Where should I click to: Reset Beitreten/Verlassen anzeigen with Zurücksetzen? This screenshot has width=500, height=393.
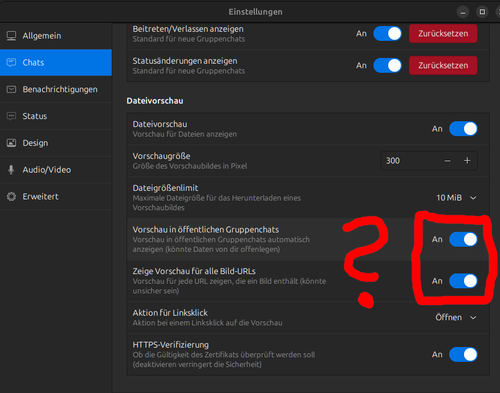click(443, 34)
